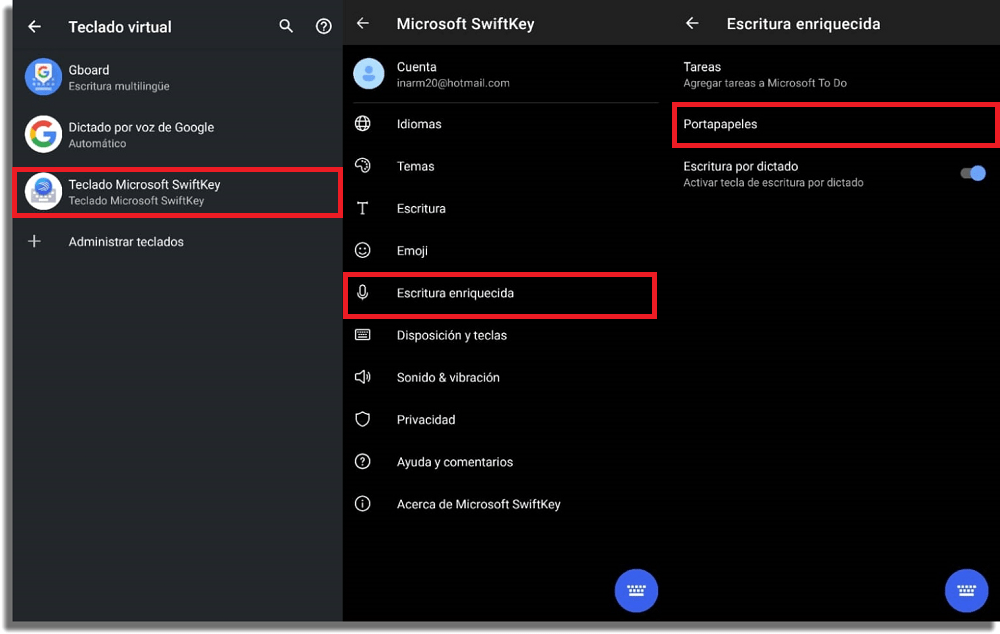
Task: Tap account email inarm20@hotmail.com
Action: click(x=453, y=83)
